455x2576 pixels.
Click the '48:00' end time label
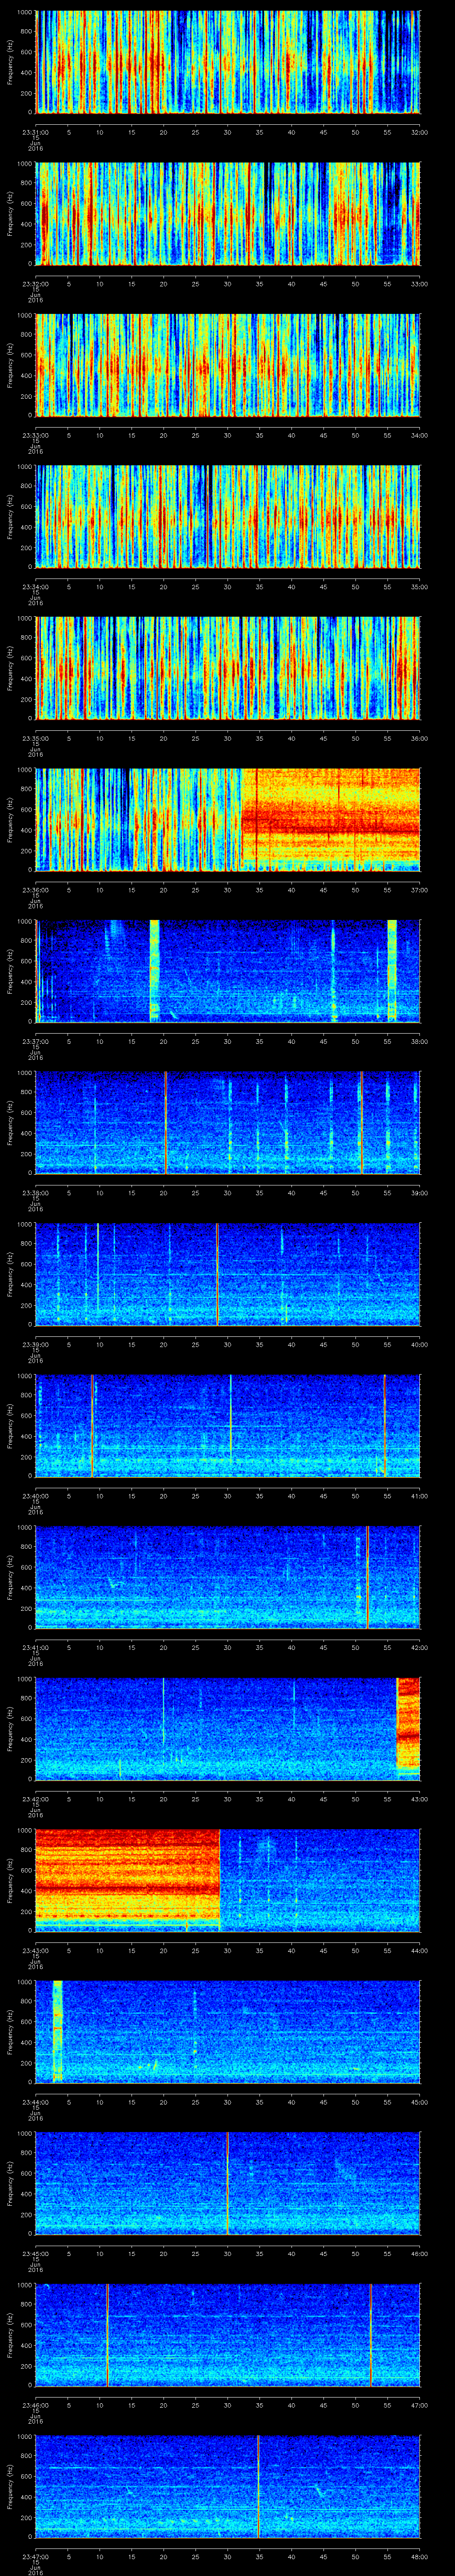(x=419, y=2558)
